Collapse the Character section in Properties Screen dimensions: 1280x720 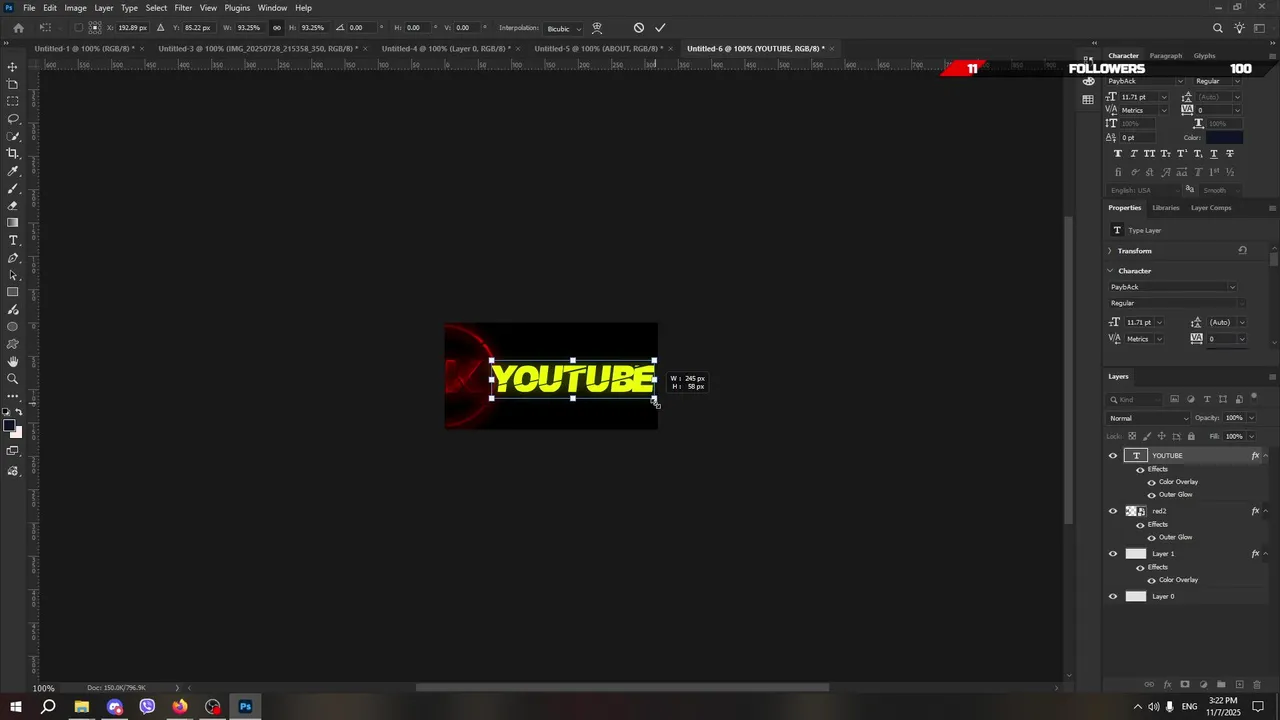(1110, 271)
